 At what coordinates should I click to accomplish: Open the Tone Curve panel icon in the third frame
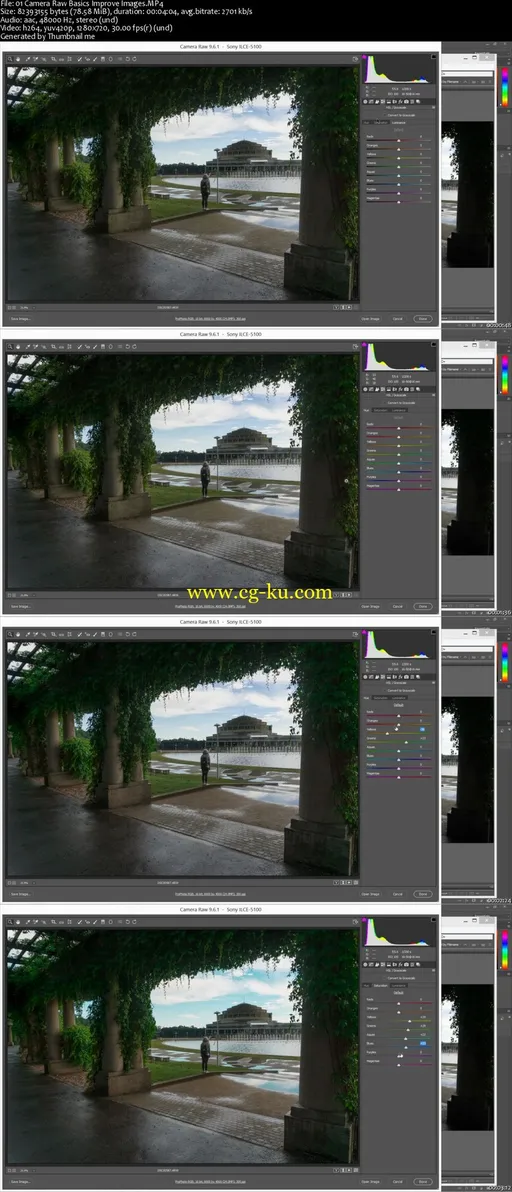pos(371,677)
